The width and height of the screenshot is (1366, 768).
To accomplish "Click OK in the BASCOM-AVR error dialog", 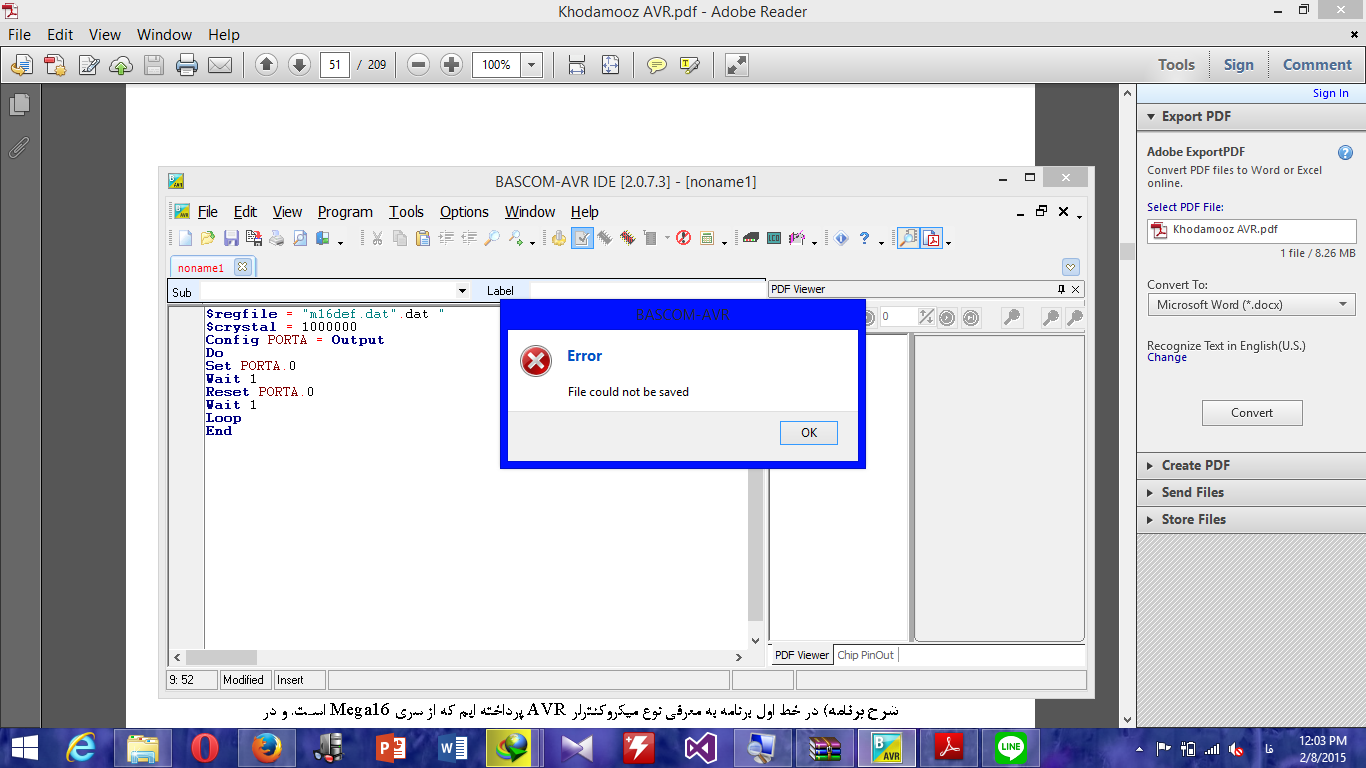I will click(809, 433).
